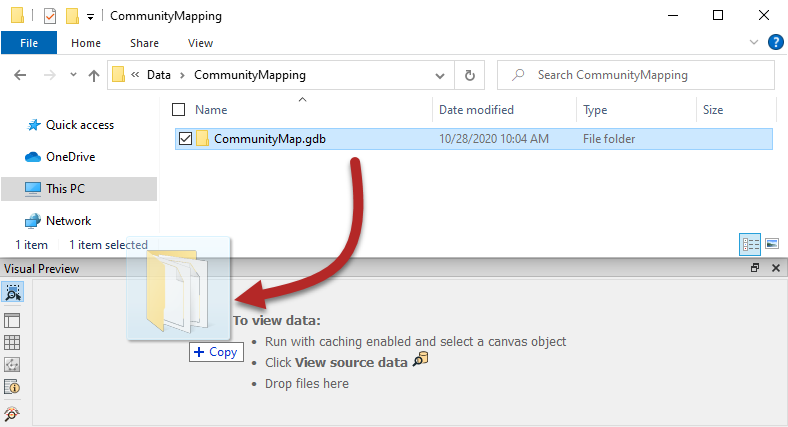Open Quick access in navigation pane
This screenshot has height=427, width=788.
(70, 125)
